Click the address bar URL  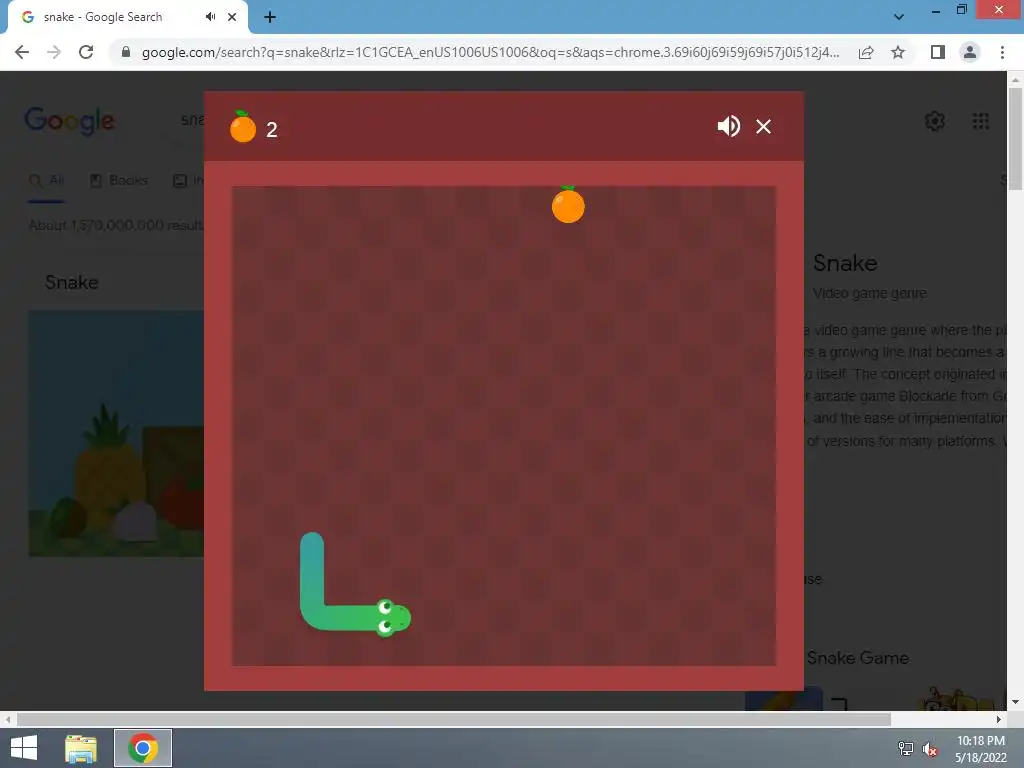[490, 52]
